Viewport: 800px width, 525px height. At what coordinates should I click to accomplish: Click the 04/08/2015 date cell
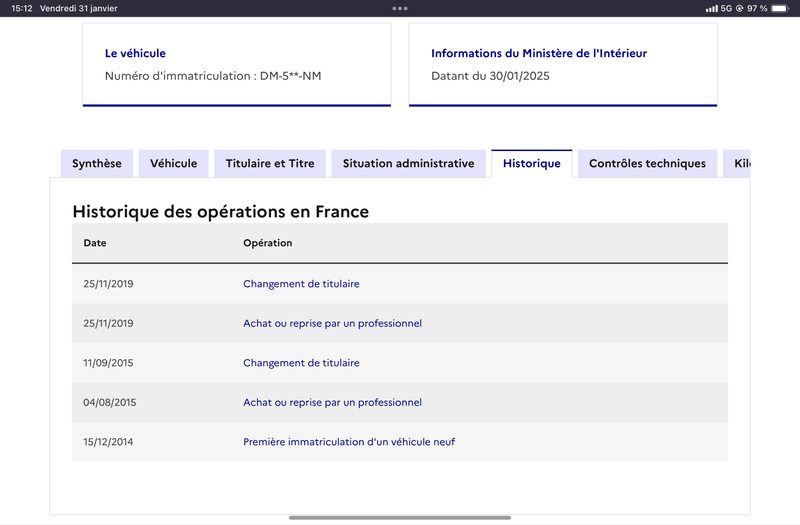(x=110, y=403)
